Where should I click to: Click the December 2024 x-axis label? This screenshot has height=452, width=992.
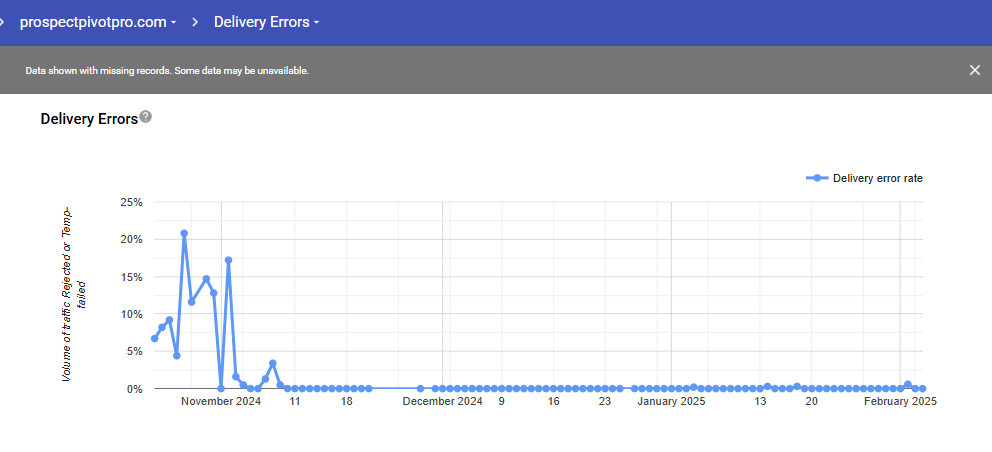pos(443,402)
